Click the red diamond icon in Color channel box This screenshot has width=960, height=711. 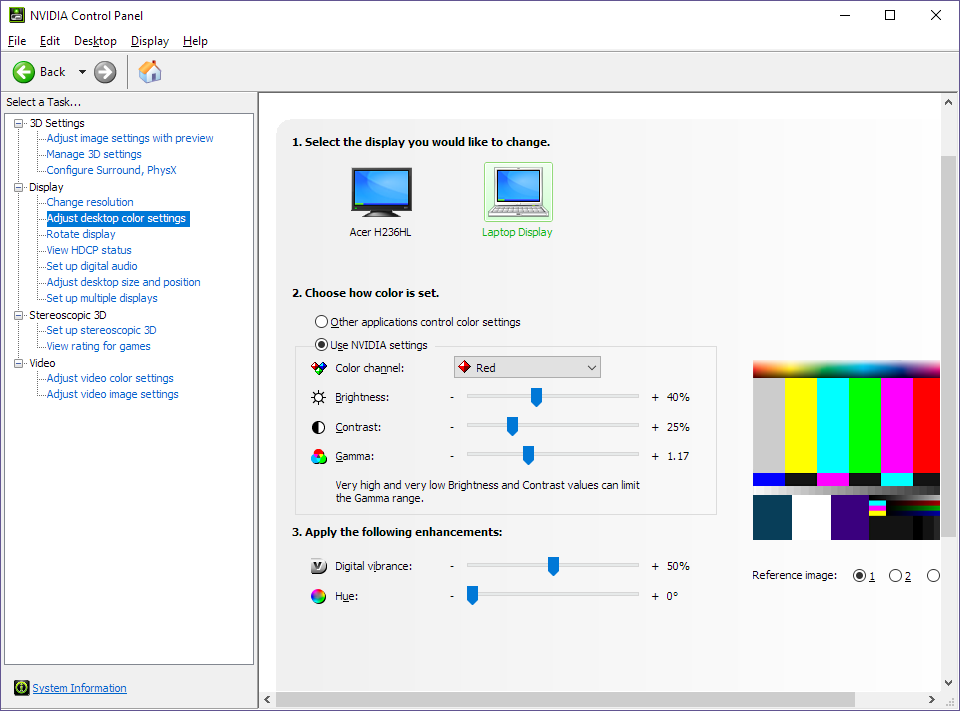click(x=465, y=367)
